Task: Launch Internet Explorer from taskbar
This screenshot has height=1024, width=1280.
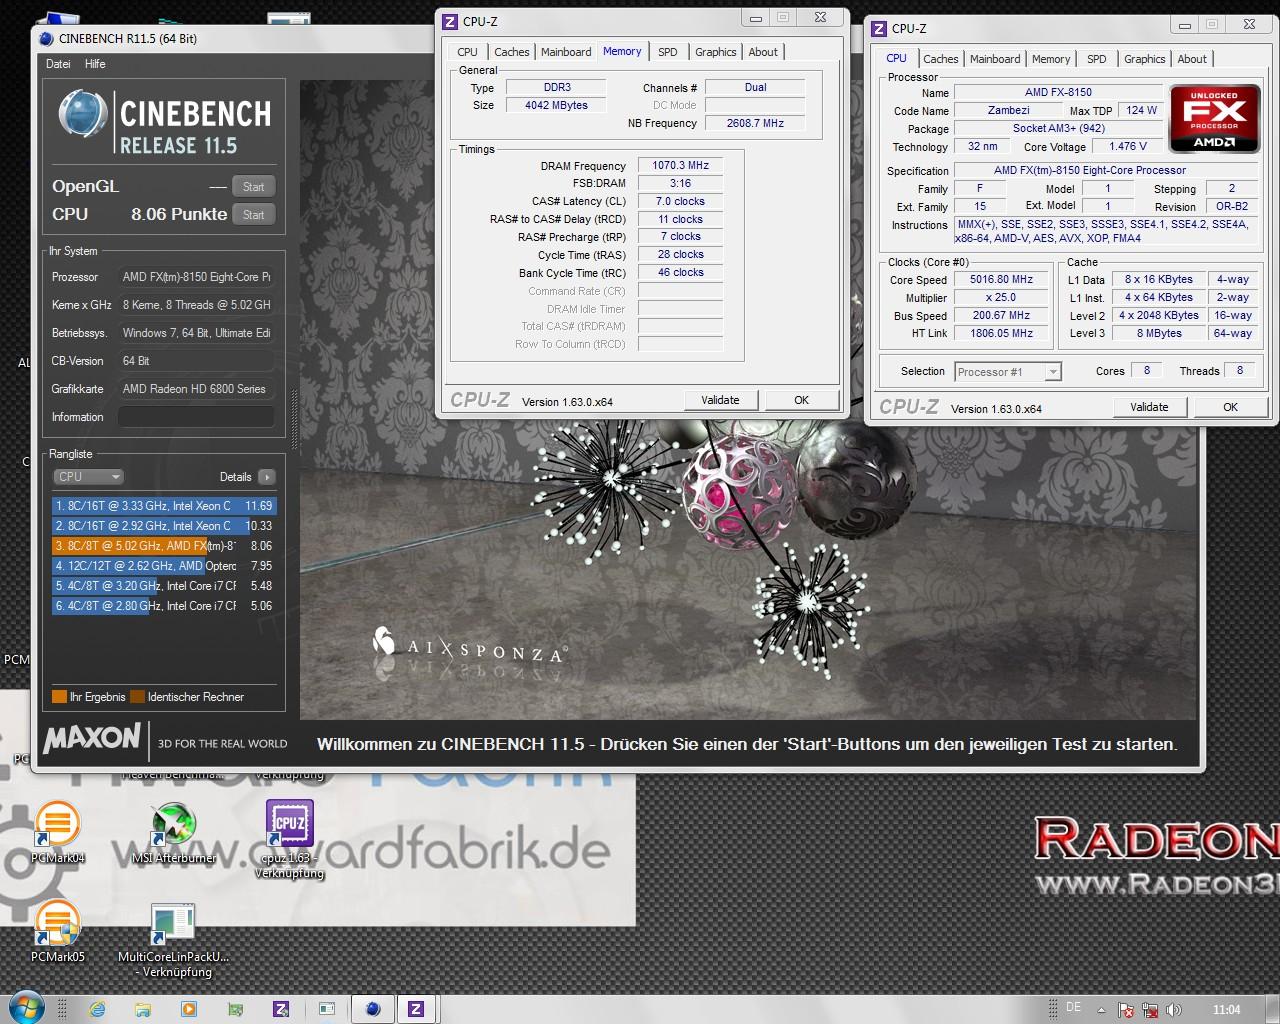Action: 97,1009
